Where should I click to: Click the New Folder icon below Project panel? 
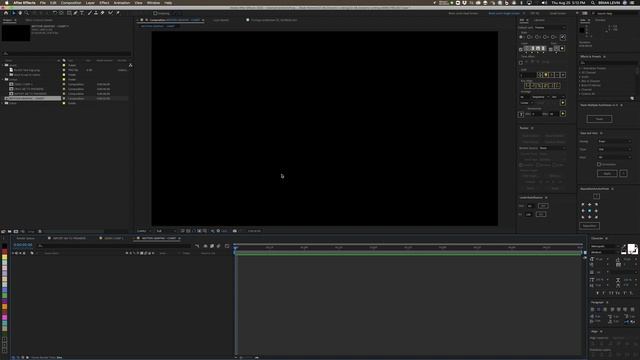click(x=10, y=231)
